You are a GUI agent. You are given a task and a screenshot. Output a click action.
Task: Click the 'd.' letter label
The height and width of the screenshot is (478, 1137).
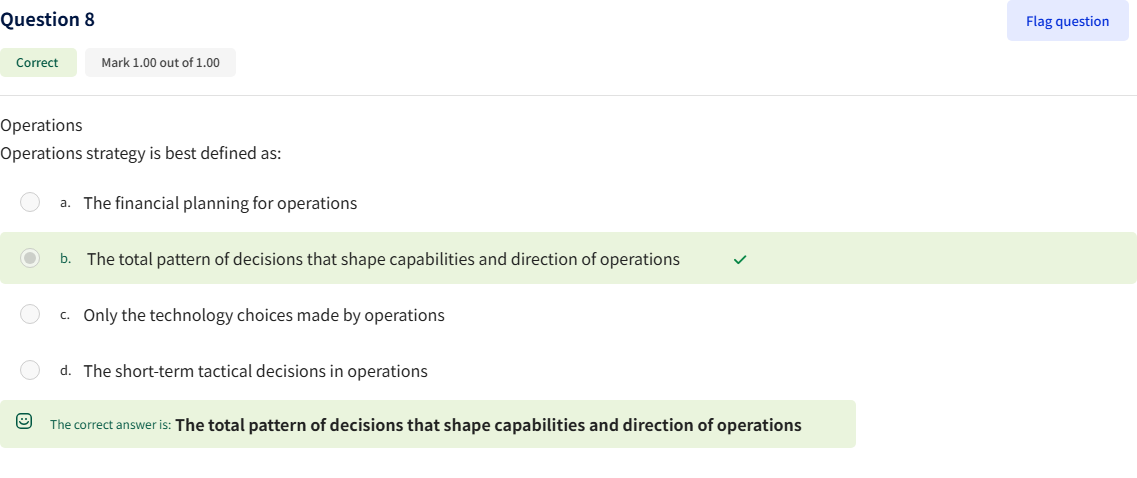pos(65,371)
